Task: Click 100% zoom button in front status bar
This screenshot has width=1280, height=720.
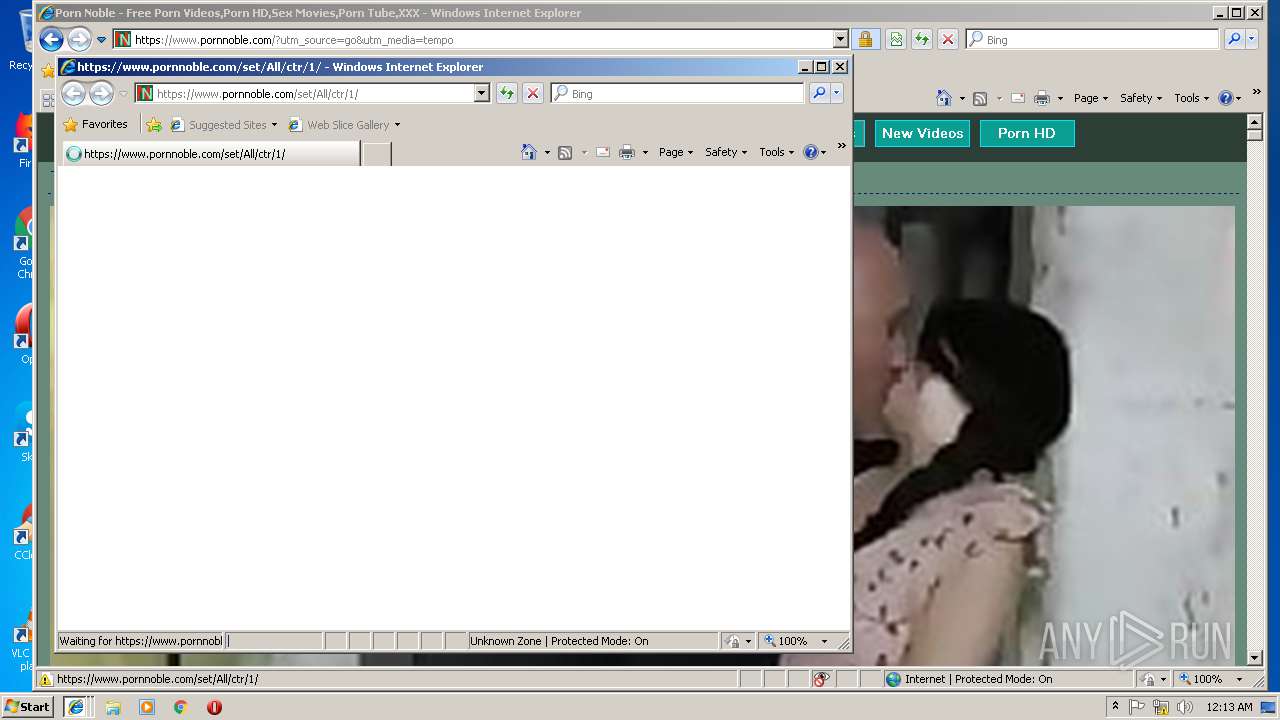Action: click(787, 641)
